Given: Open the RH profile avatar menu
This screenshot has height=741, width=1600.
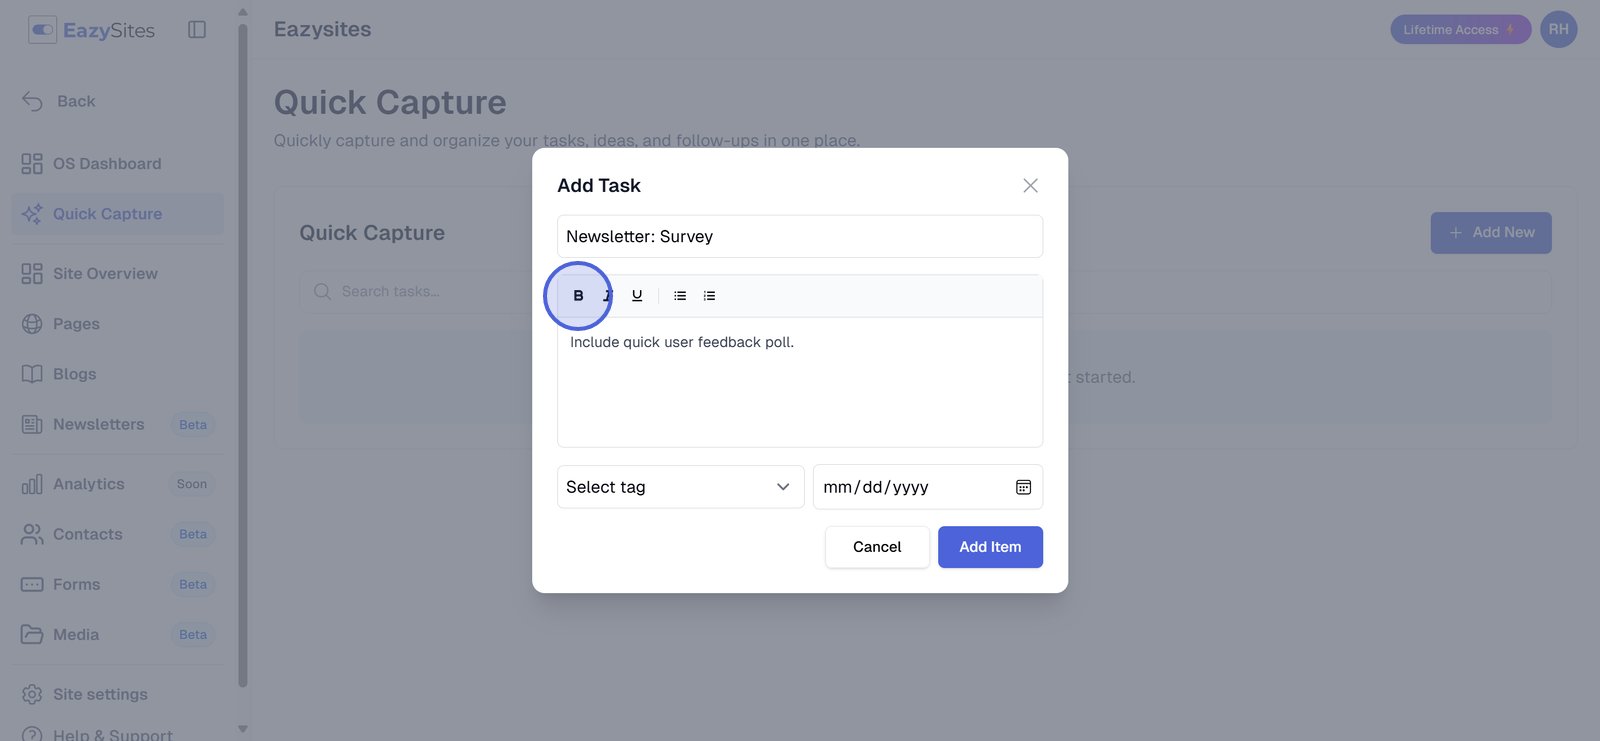Looking at the screenshot, I should pyautogui.click(x=1558, y=29).
